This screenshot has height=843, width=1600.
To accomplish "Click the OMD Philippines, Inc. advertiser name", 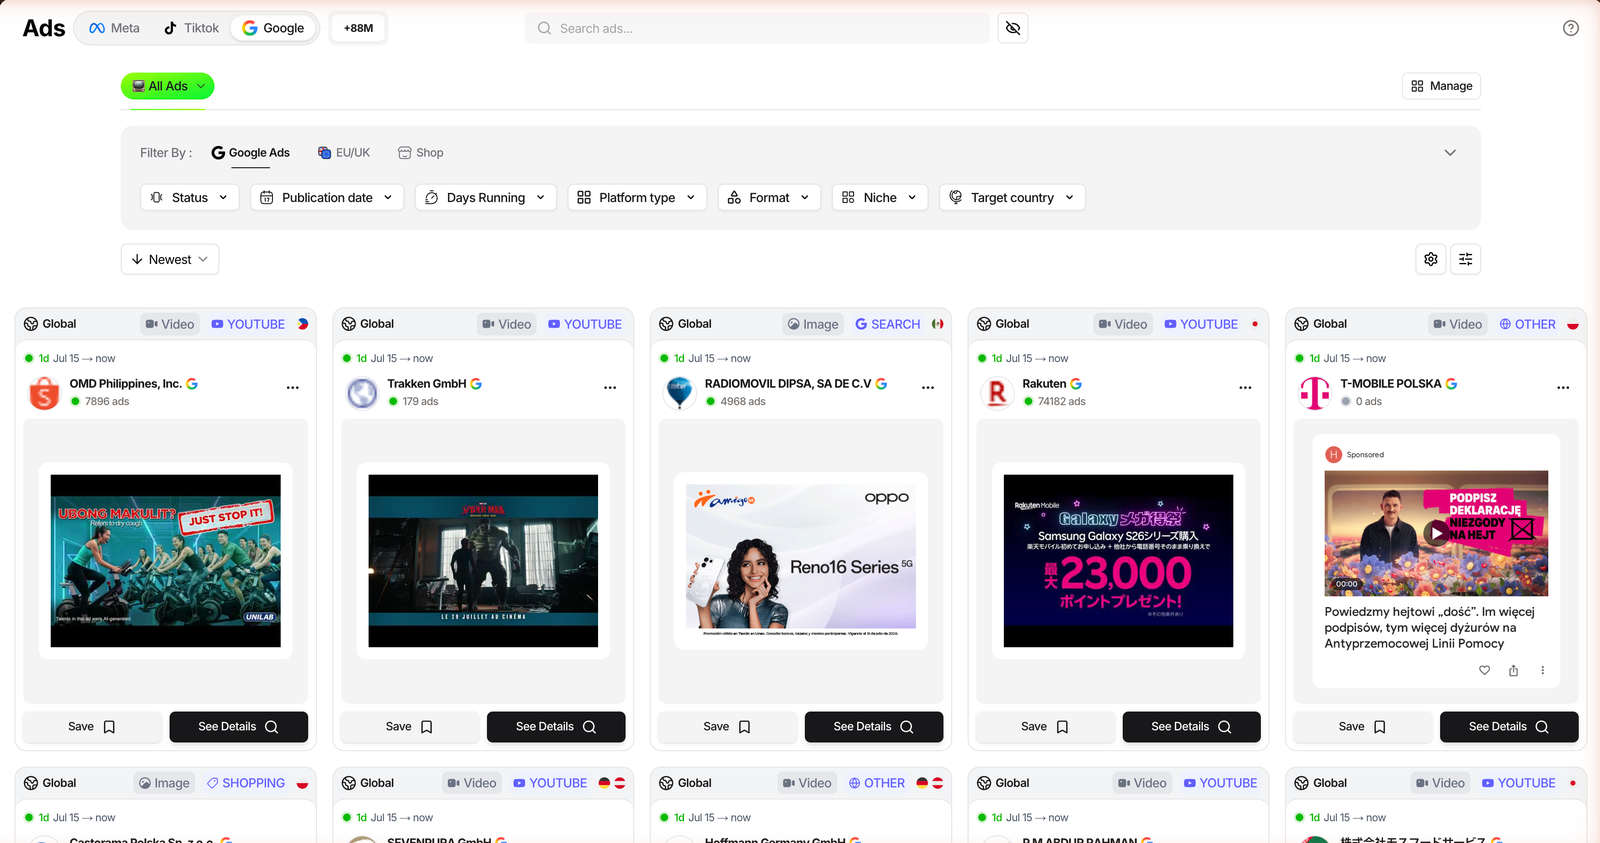I will pos(126,384).
